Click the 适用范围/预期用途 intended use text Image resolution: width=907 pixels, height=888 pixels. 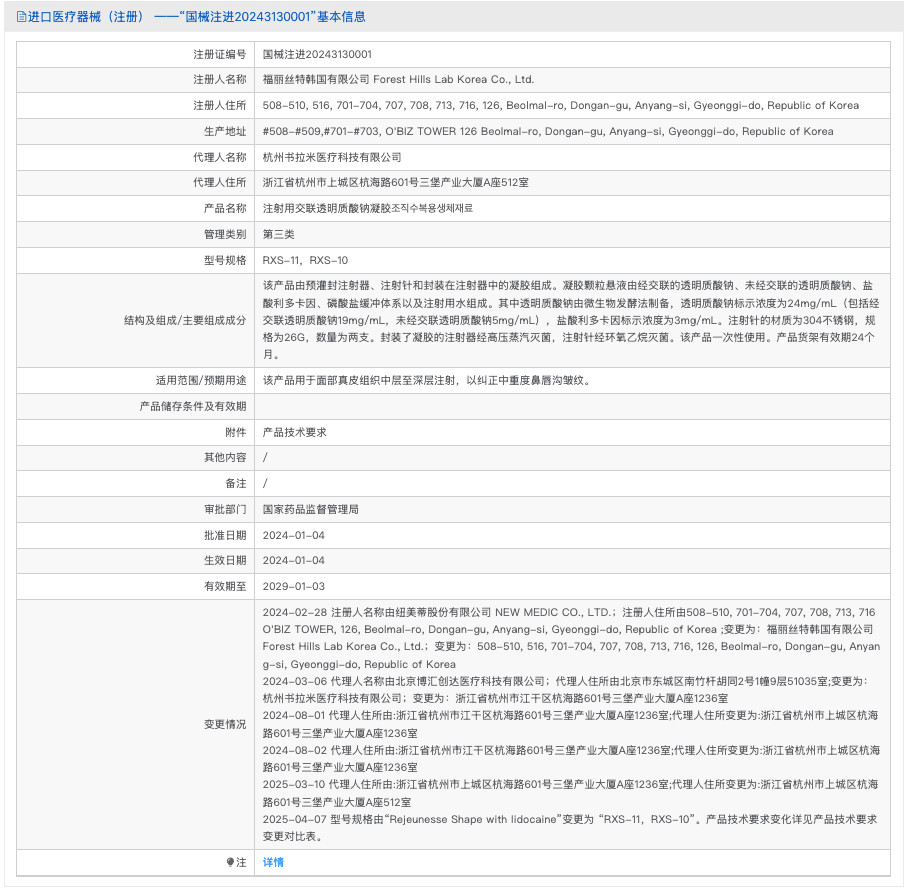(432, 380)
